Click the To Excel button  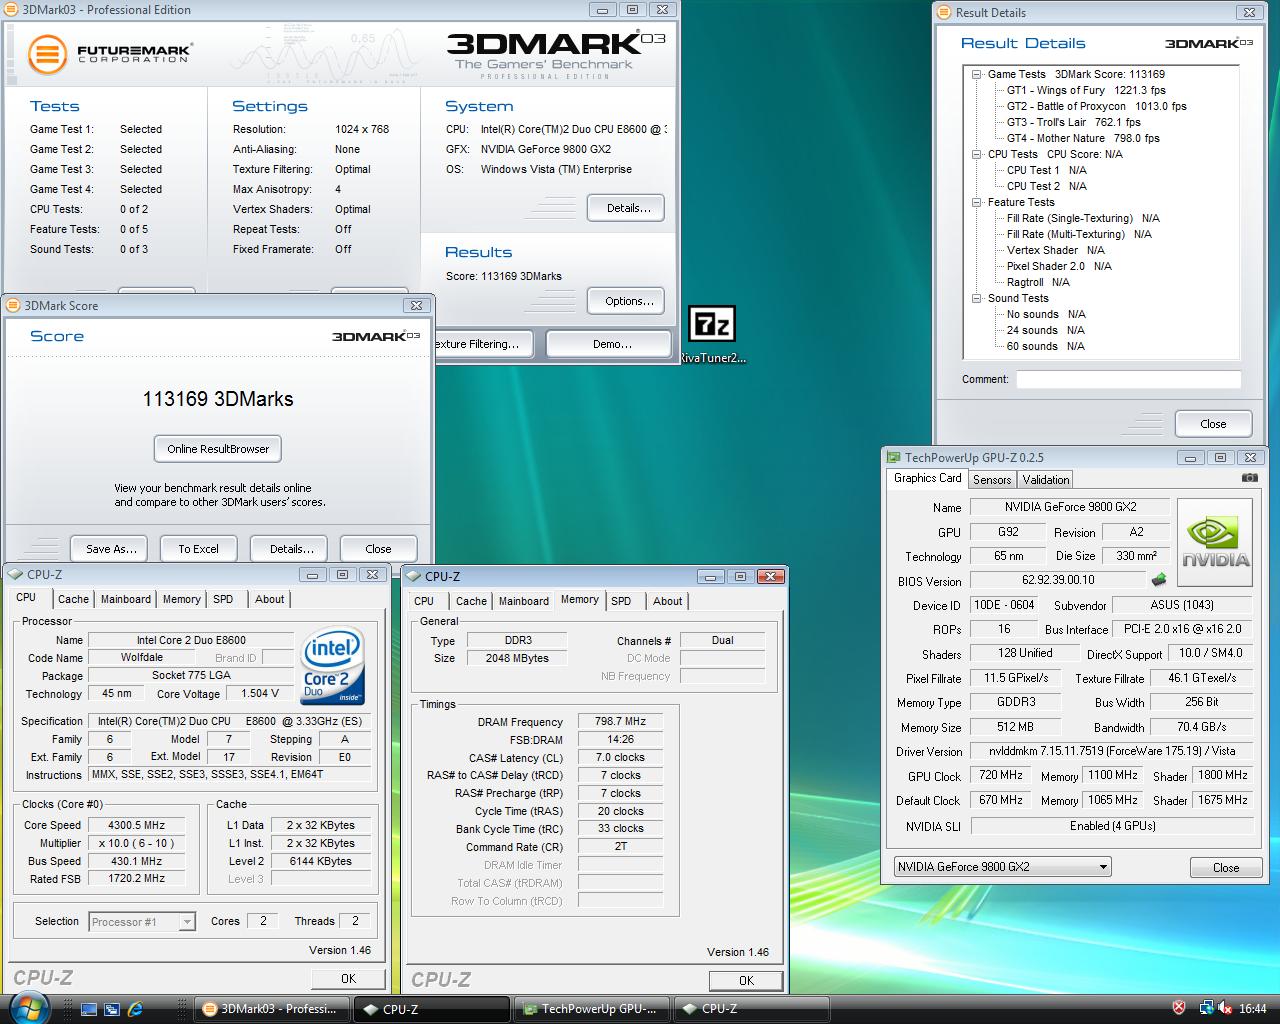[198, 549]
